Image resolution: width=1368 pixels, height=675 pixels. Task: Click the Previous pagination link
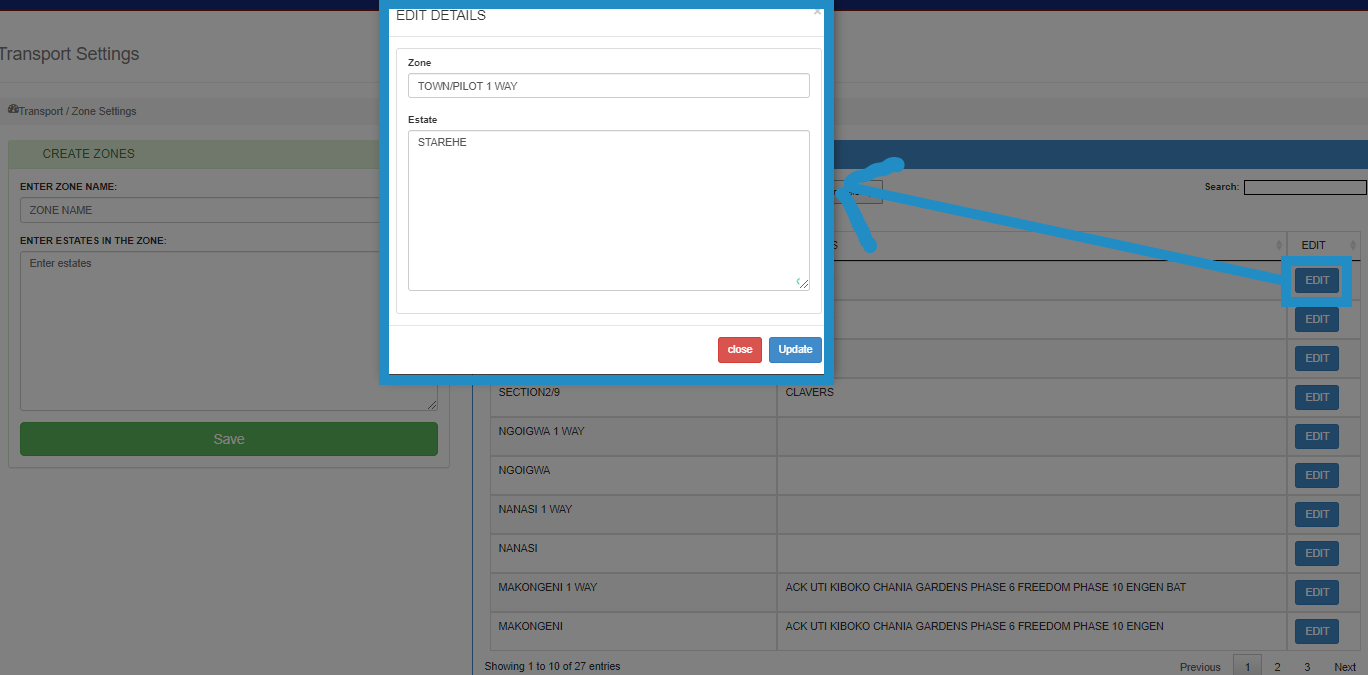pyautogui.click(x=1199, y=667)
